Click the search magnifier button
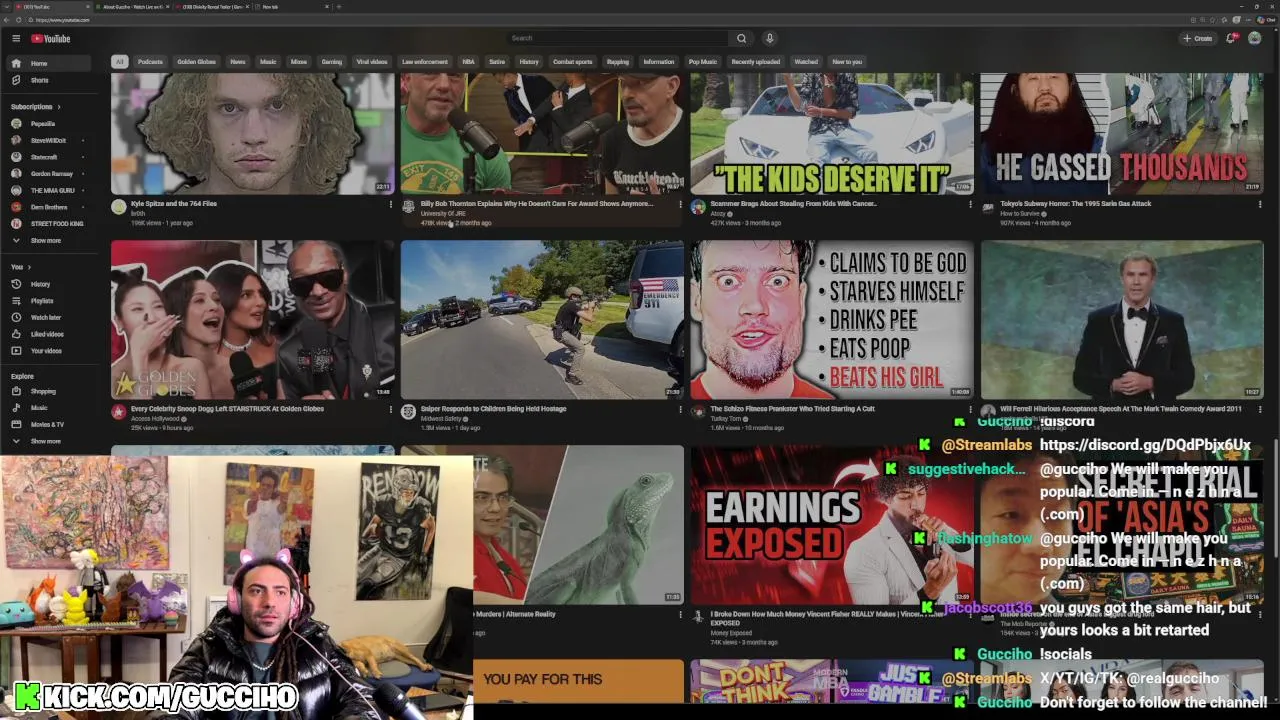Viewport: 1280px width, 720px height. click(x=741, y=38)
